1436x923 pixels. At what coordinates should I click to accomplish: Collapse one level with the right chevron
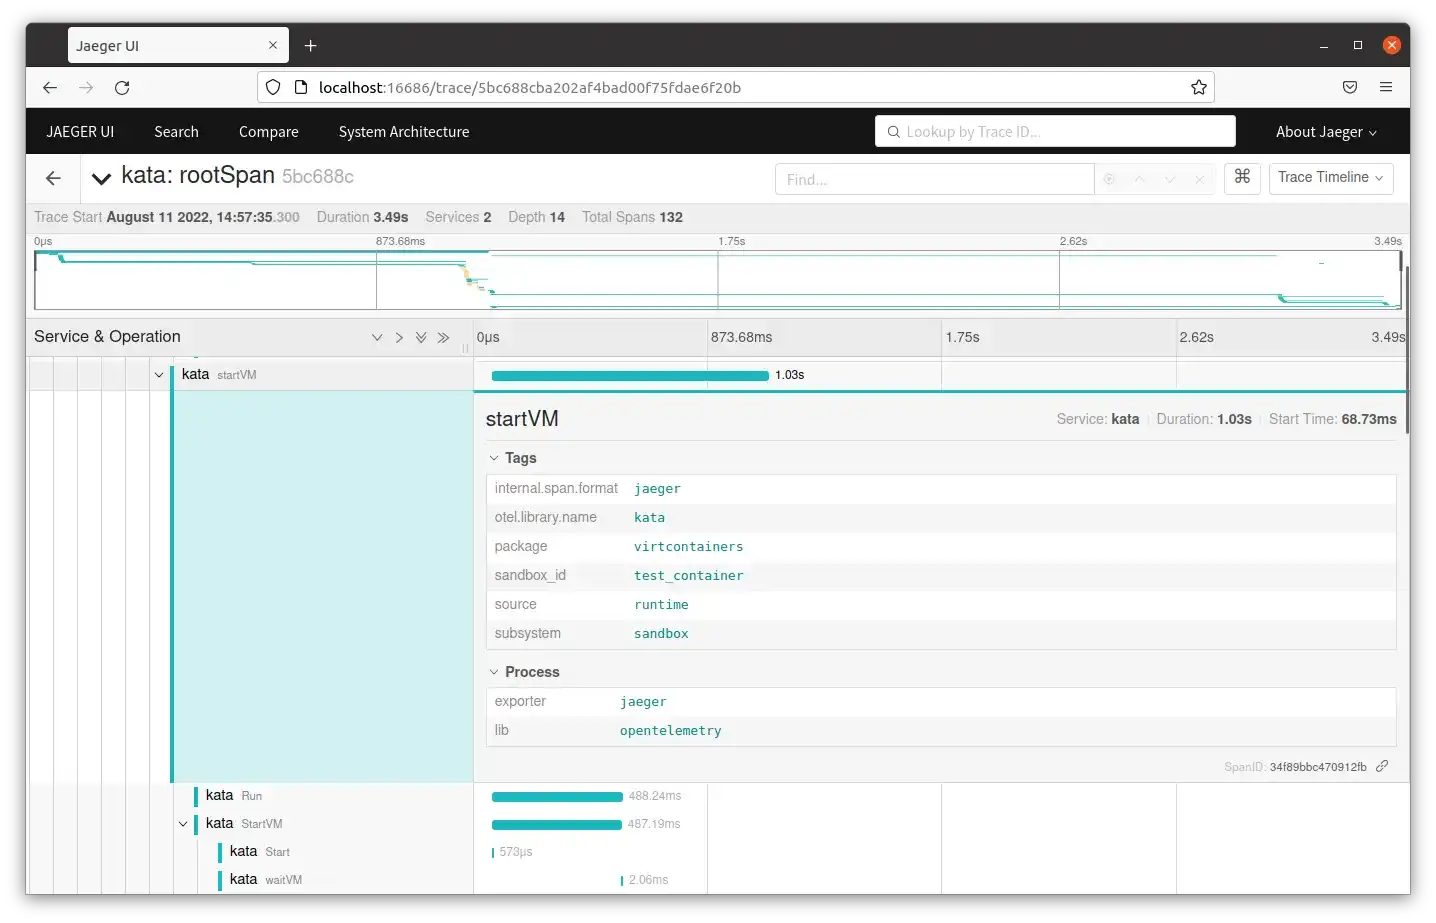tap(399, 338)
